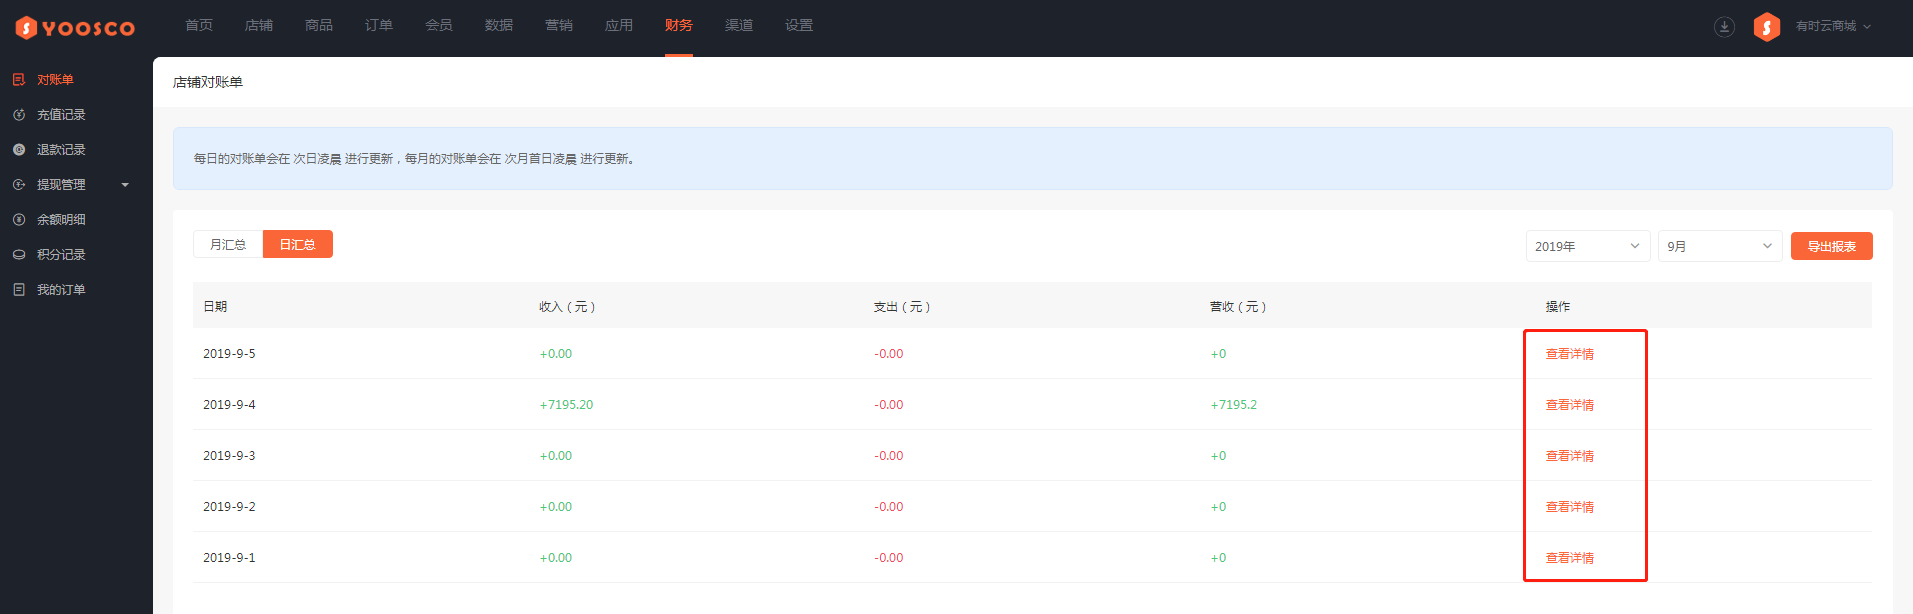Click the 支出（元）column header
The height and width of the screenshot is (614, 1913).
[x=902, y=307]
